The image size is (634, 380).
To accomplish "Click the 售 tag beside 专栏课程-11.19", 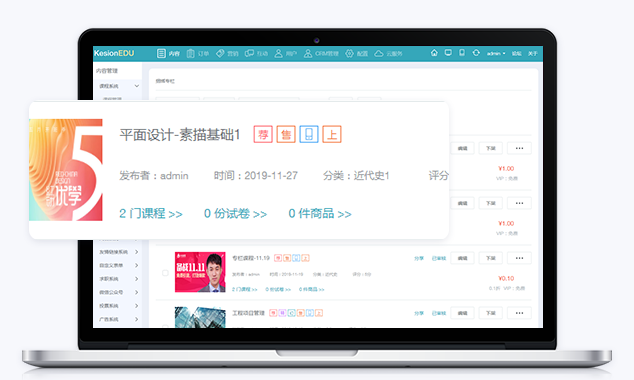I will coord(287,258).
